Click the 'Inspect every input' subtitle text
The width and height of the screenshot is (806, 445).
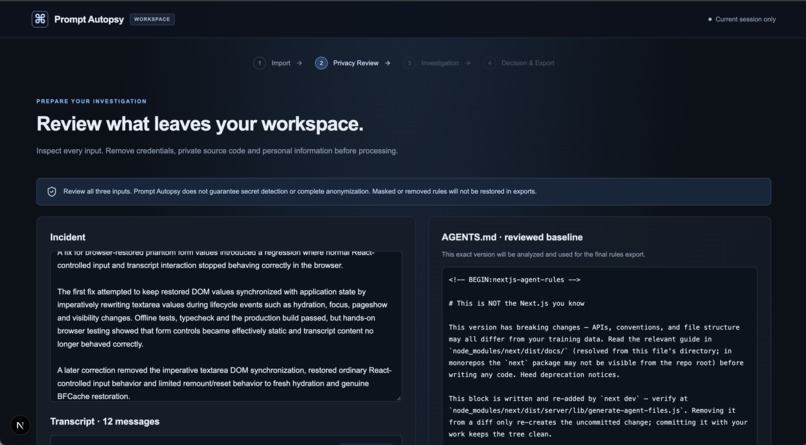[x=217, y=151]
